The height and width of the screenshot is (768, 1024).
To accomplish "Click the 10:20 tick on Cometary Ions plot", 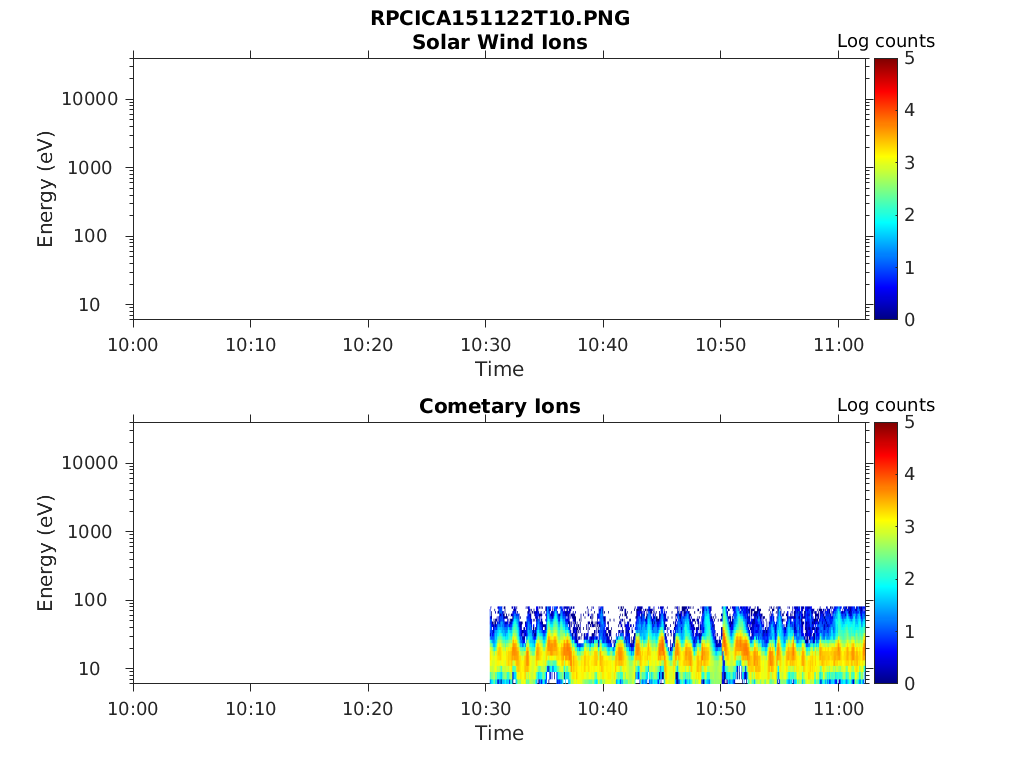I will tap(368, 709).
